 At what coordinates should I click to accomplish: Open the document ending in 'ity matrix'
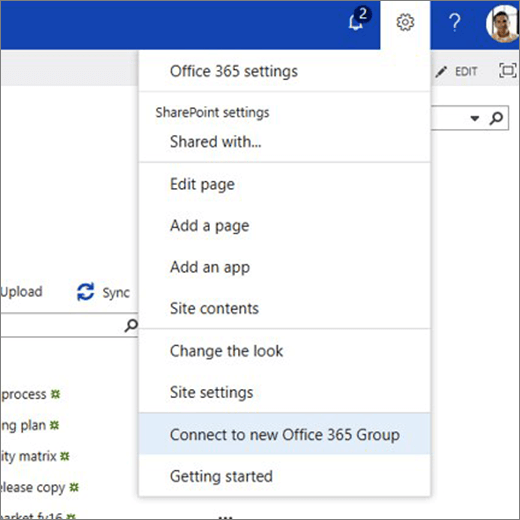pos(29,456)
